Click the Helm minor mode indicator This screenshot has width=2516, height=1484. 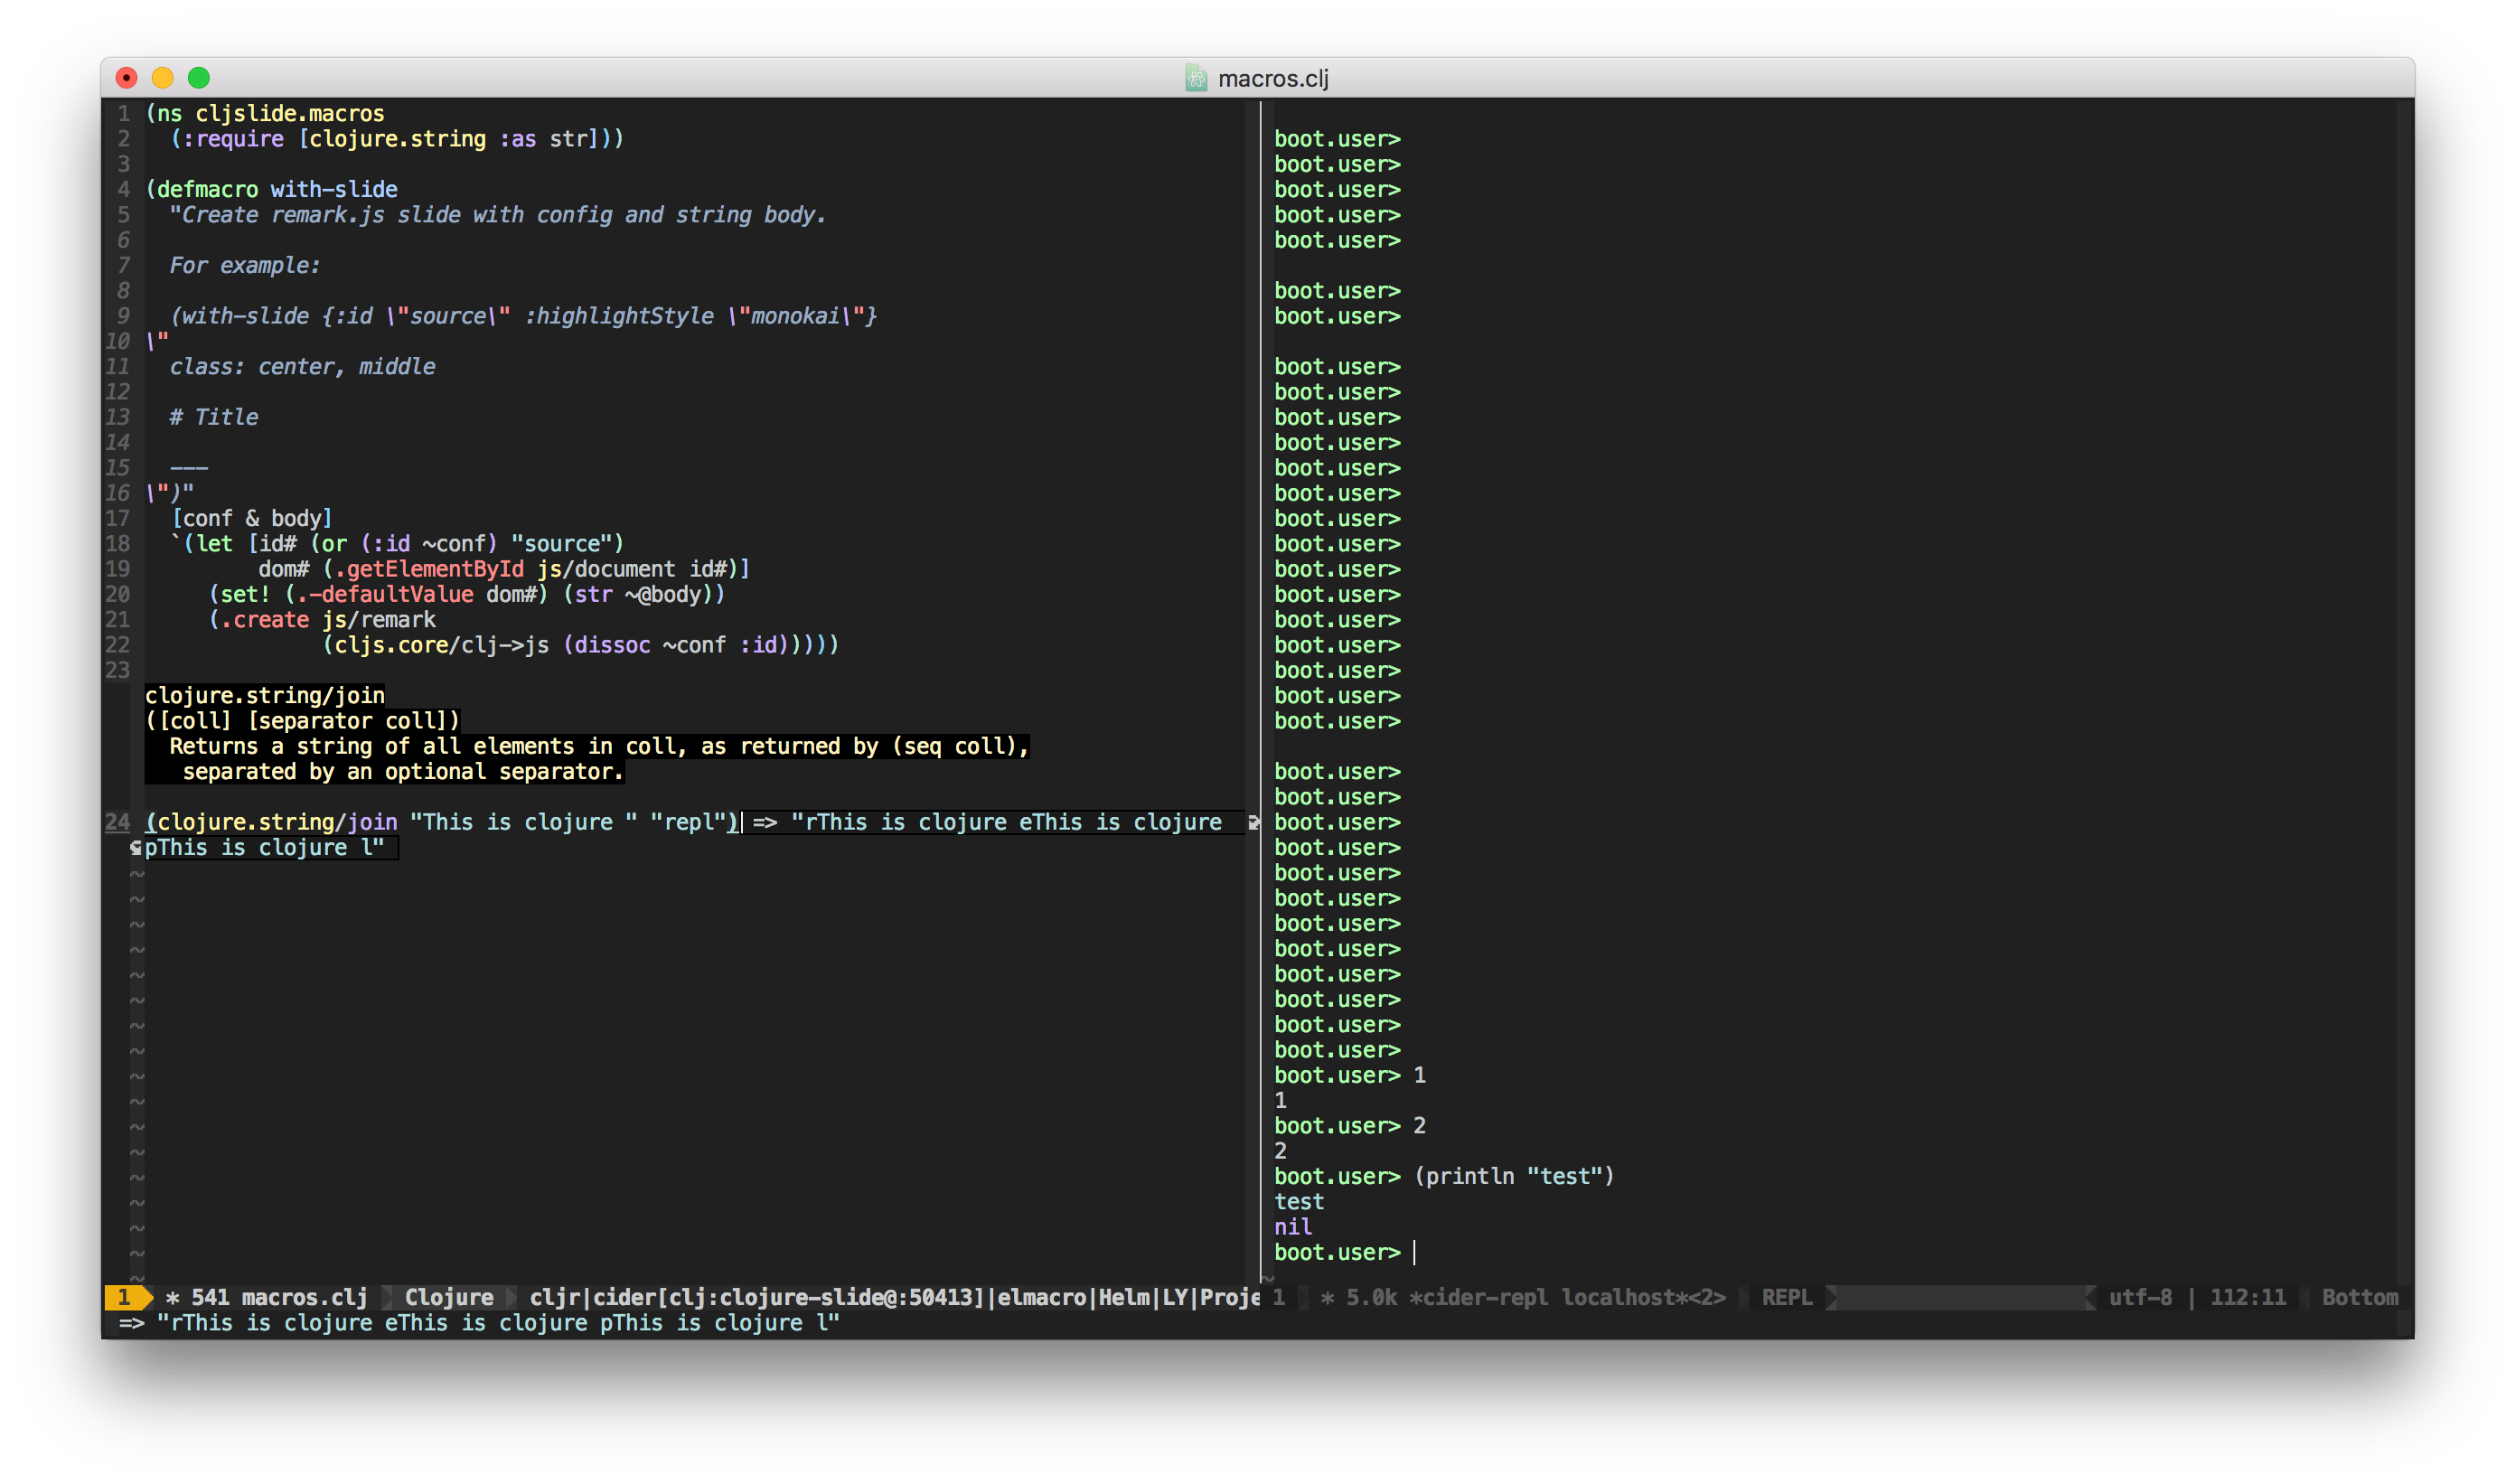tap(1124, 1298)
